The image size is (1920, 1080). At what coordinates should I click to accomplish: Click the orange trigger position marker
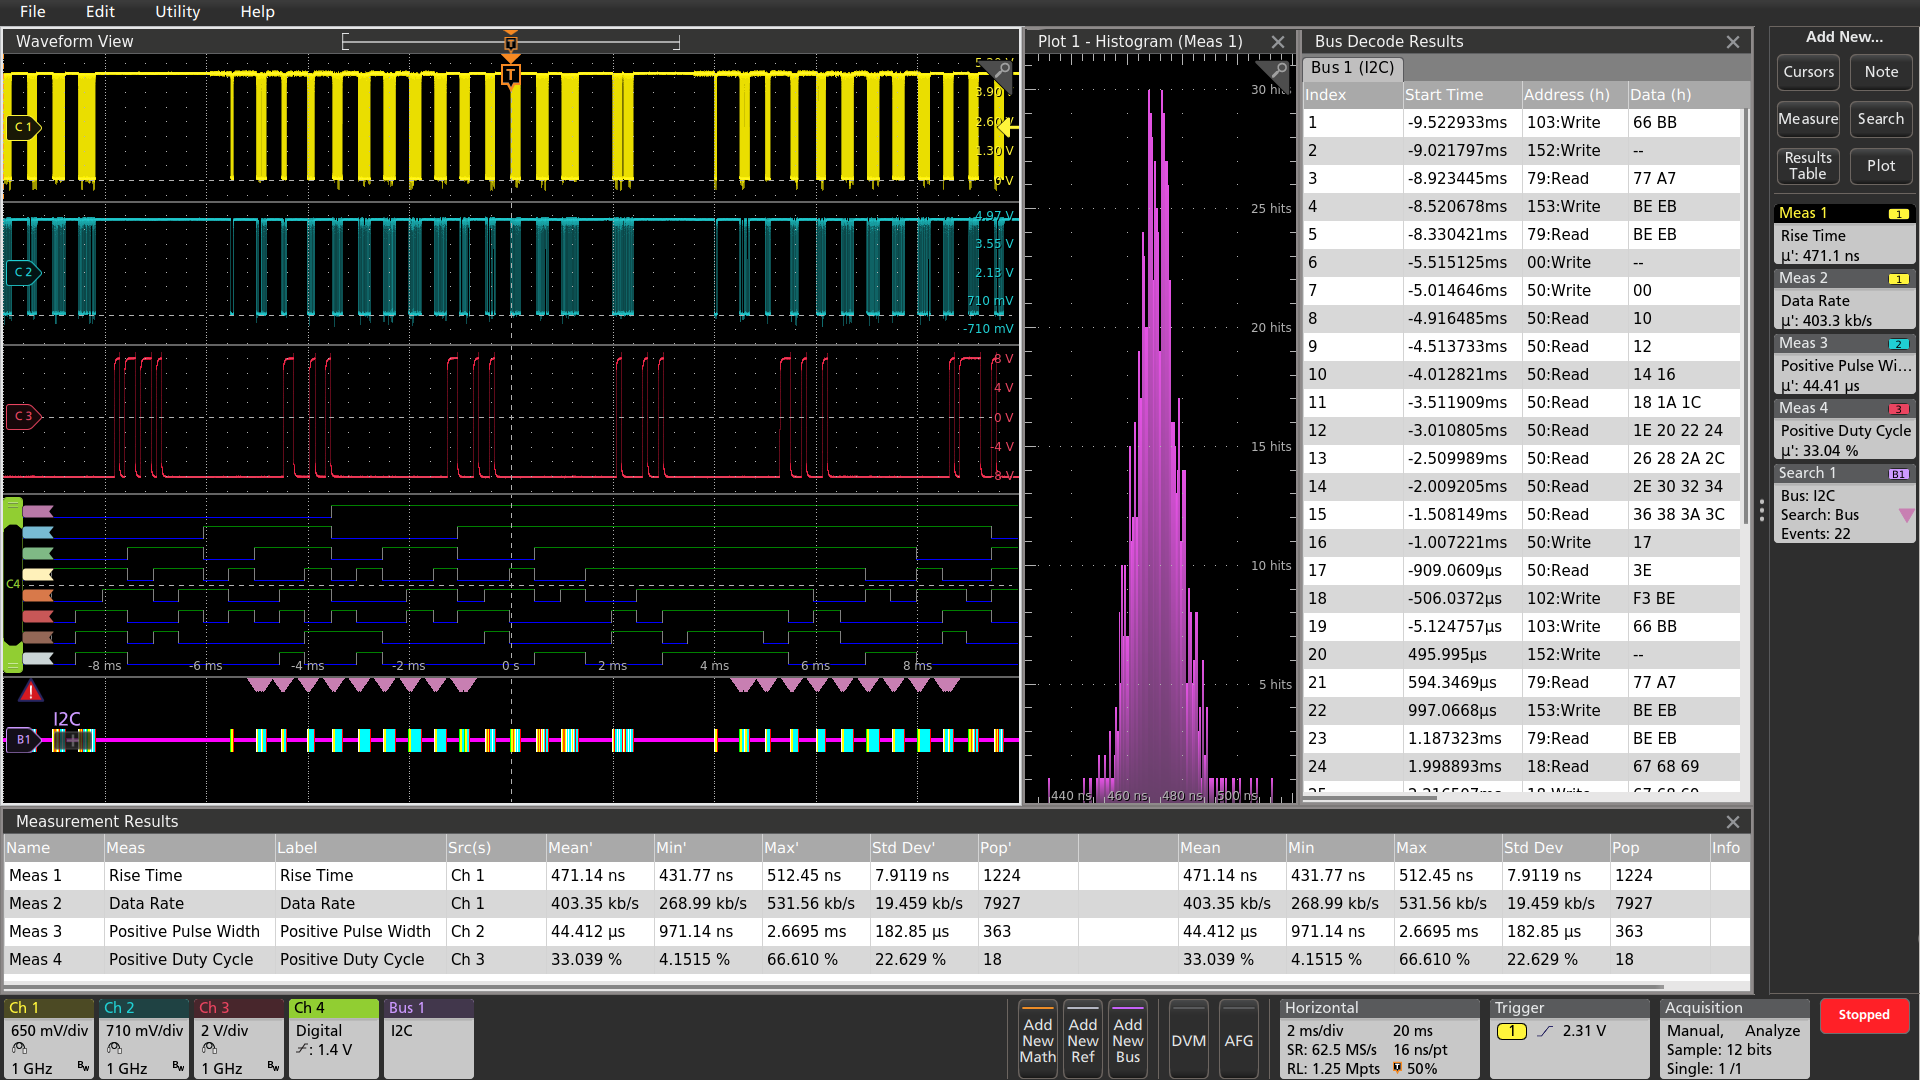pyautogui.click(x=511, y=75)
